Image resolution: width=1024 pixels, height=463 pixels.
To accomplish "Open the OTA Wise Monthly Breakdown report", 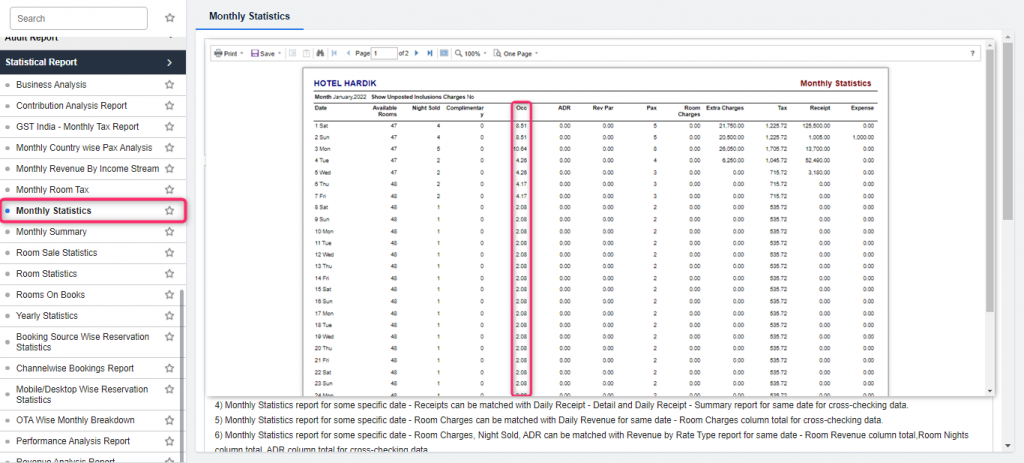I will click(x=75, y=420).
